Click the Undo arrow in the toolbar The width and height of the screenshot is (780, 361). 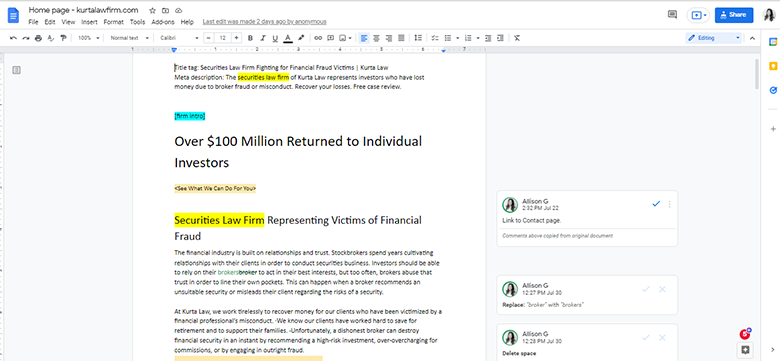tap(13, 38)
